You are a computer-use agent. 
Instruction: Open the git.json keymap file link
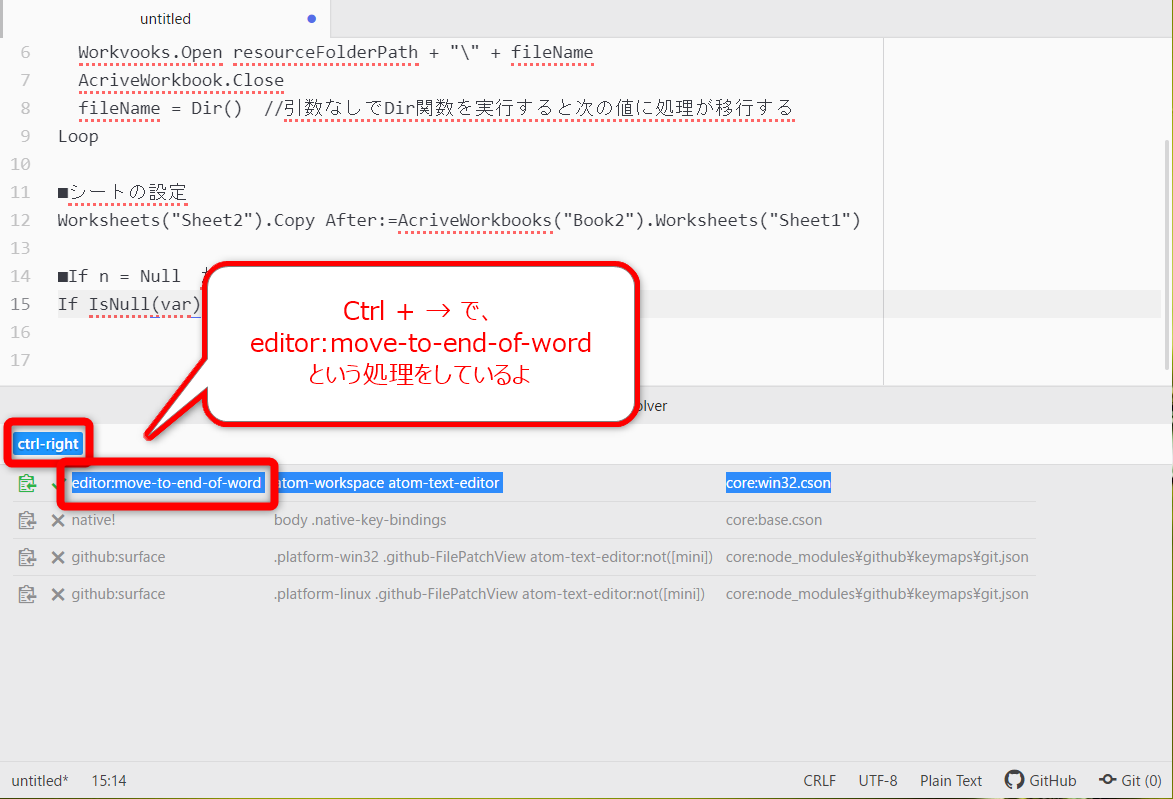[877, 556]
